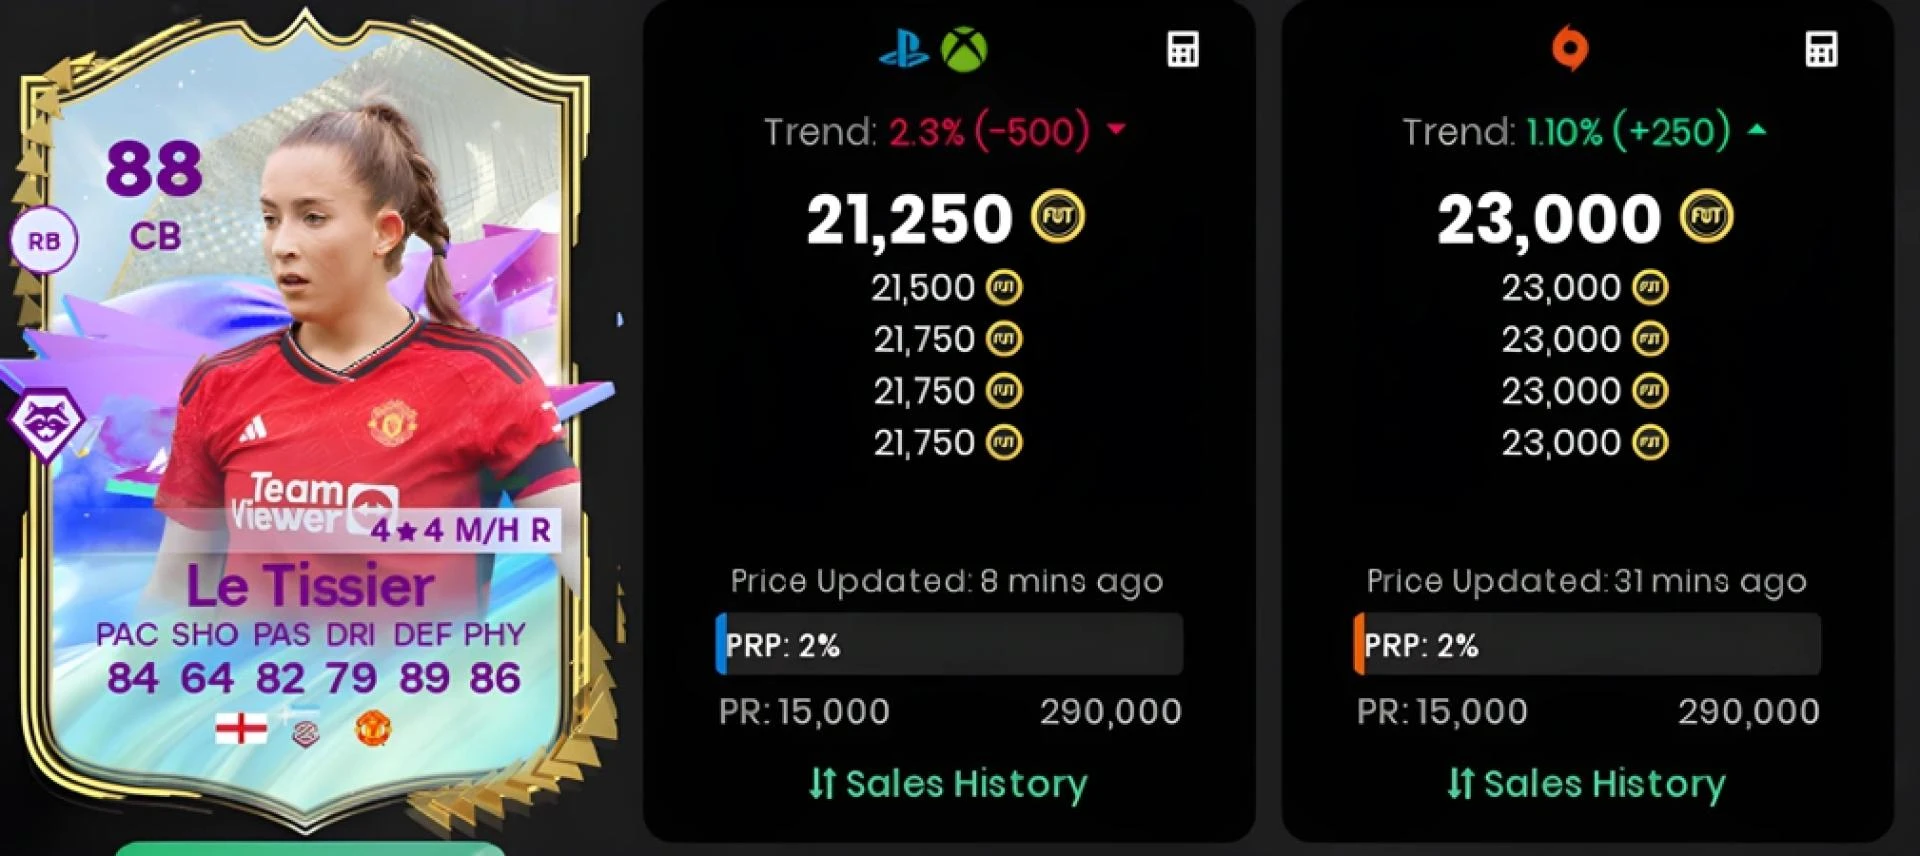Click the England flag on the card
Screen dimensions: 1920x856
[242, 729]
